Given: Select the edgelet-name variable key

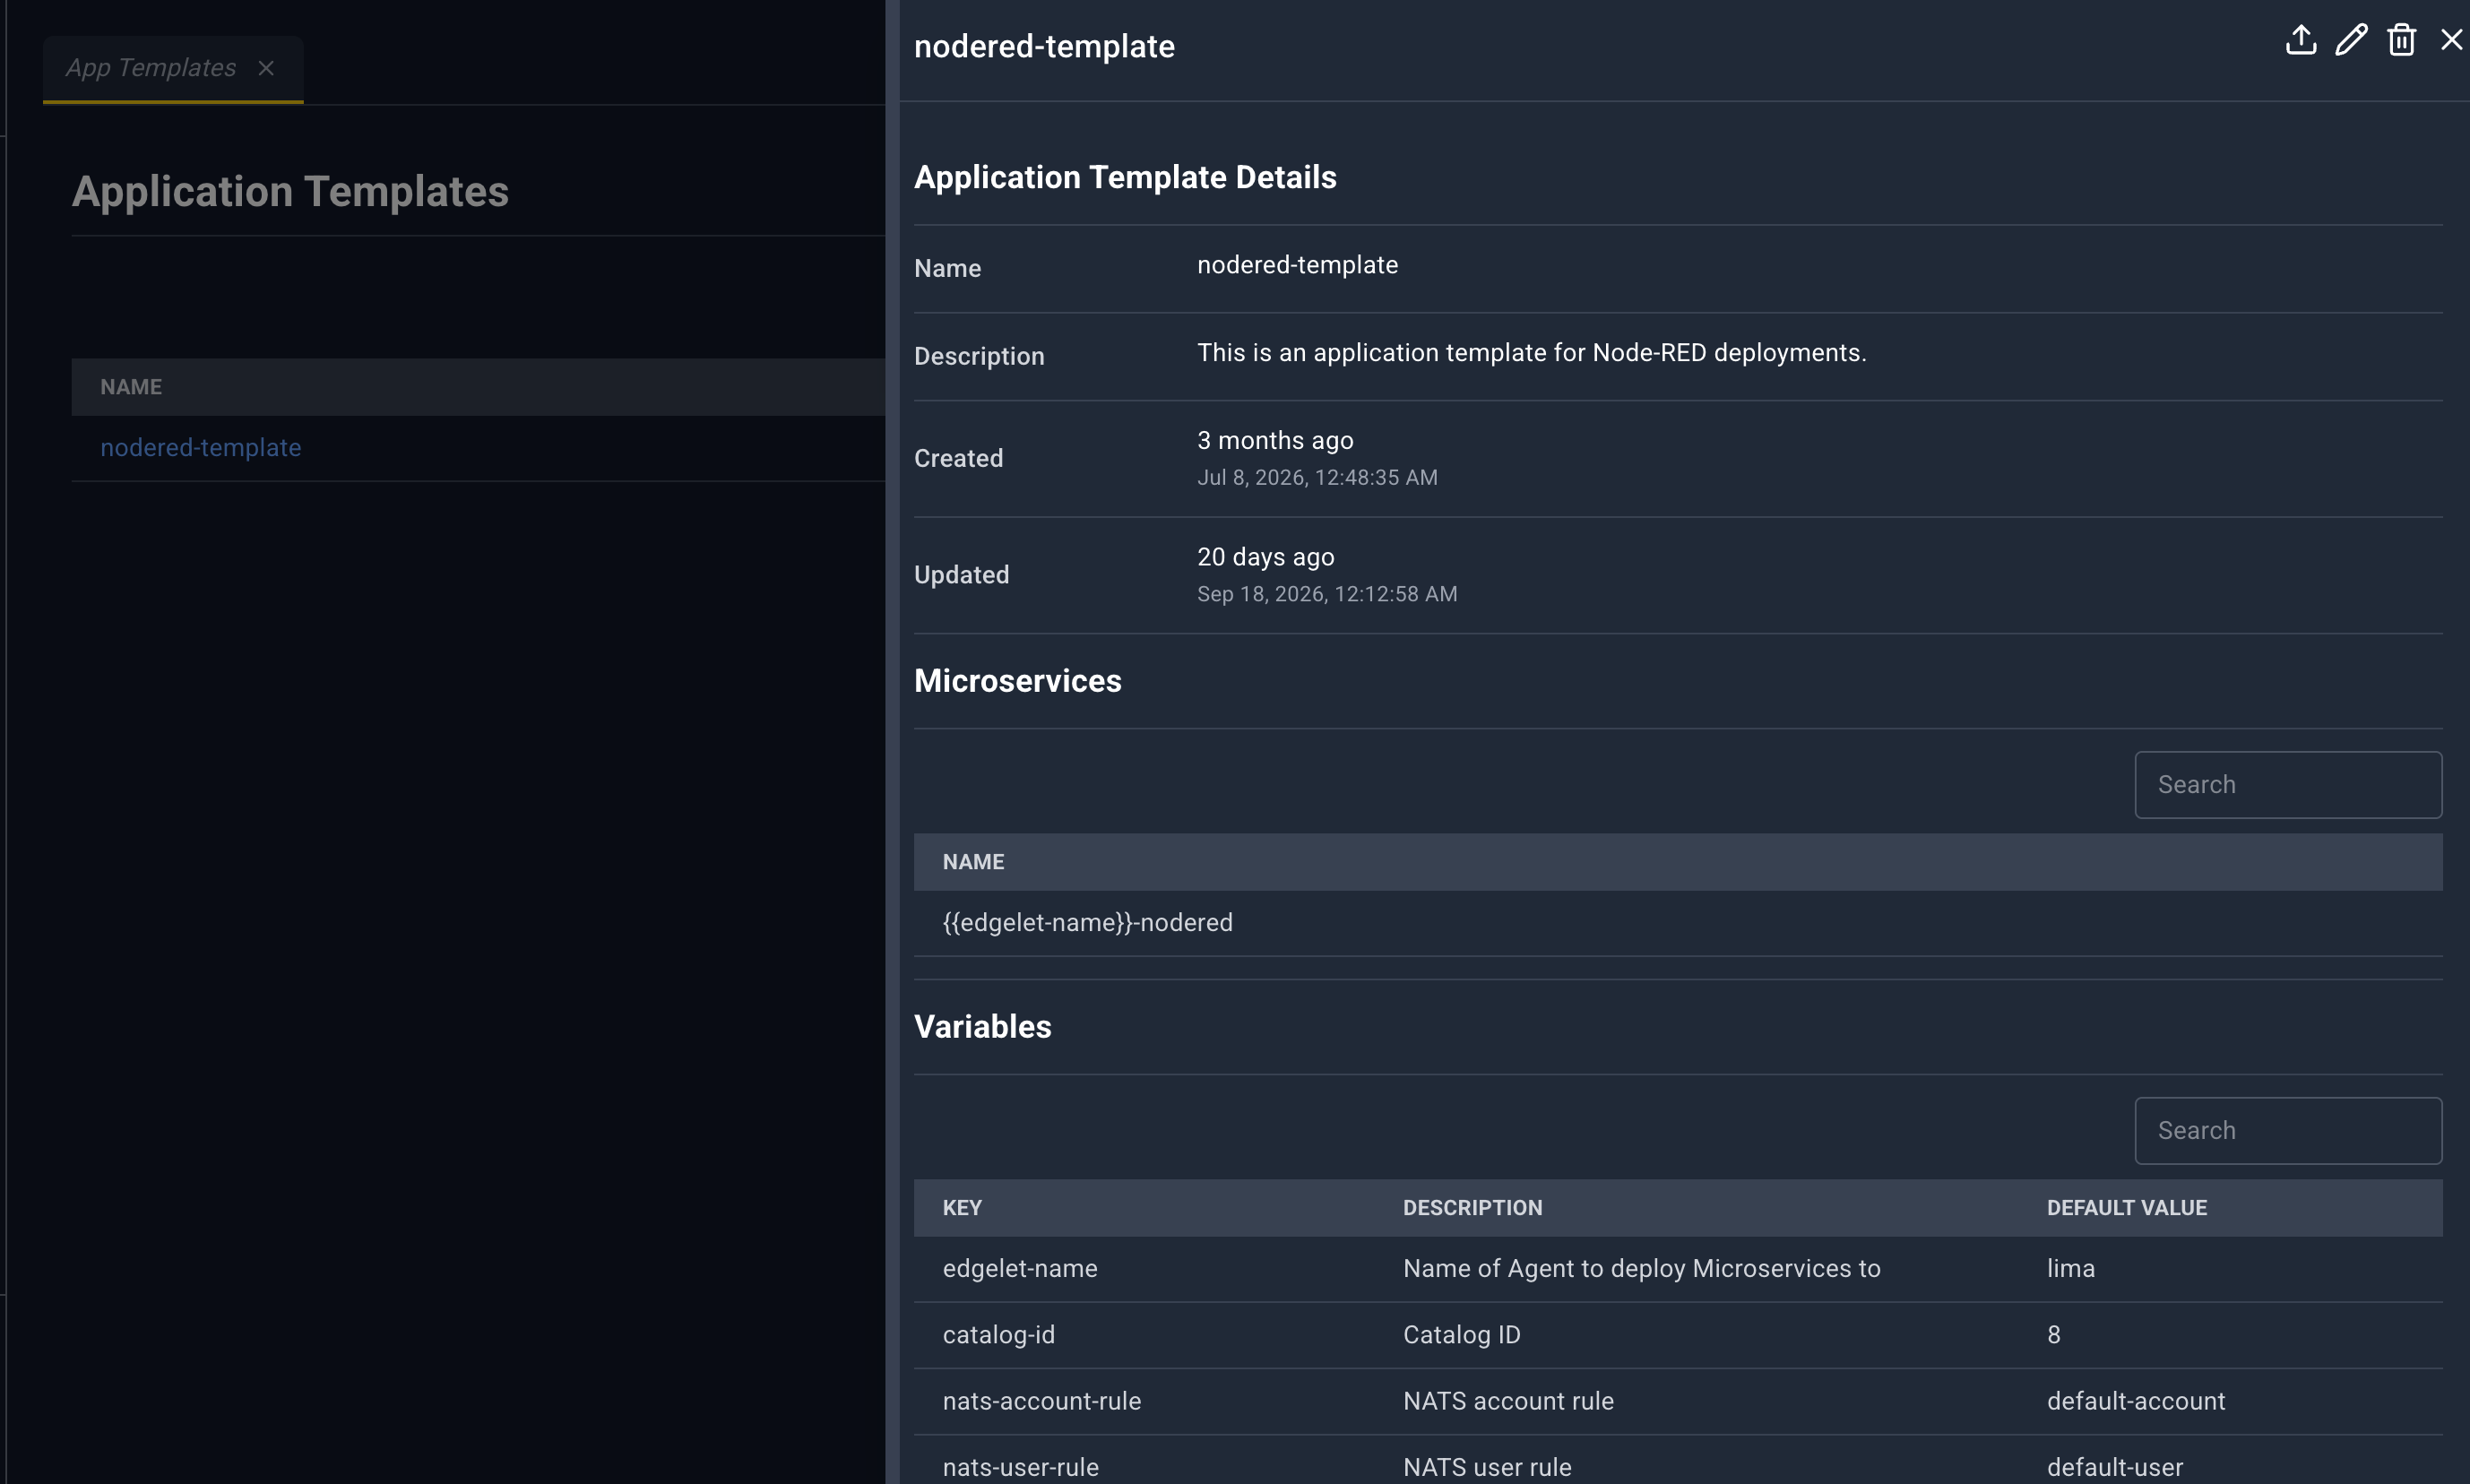Looking at the screenshot, I should point(1020,1269).
